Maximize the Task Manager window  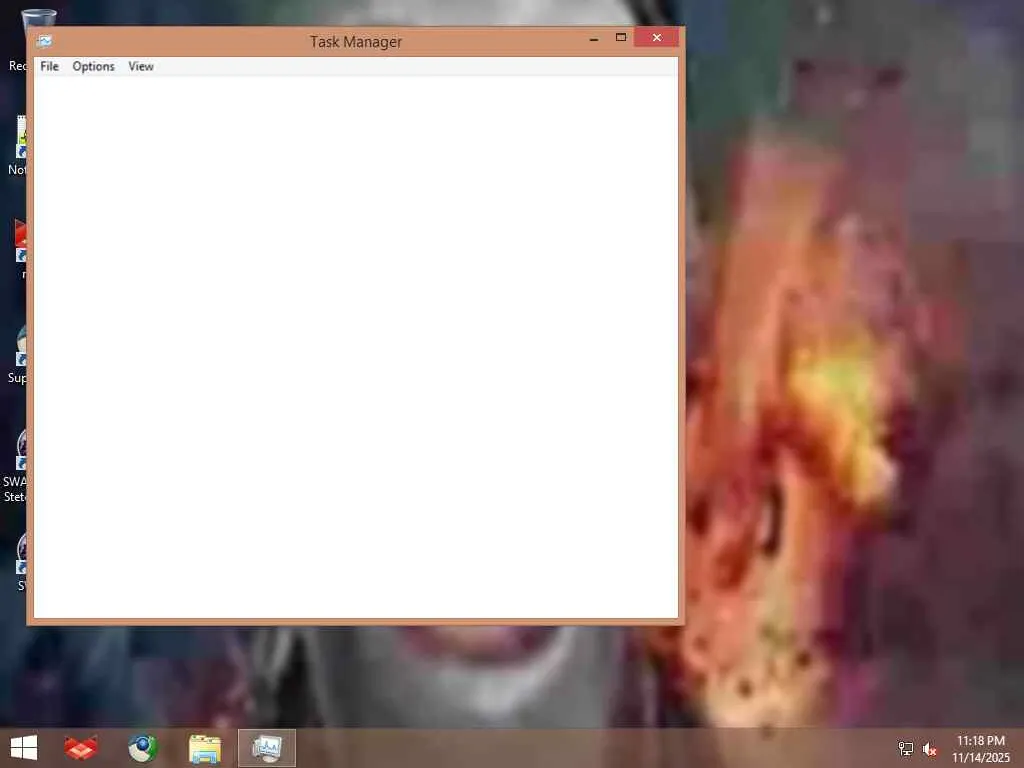click(x=621, y=38)
